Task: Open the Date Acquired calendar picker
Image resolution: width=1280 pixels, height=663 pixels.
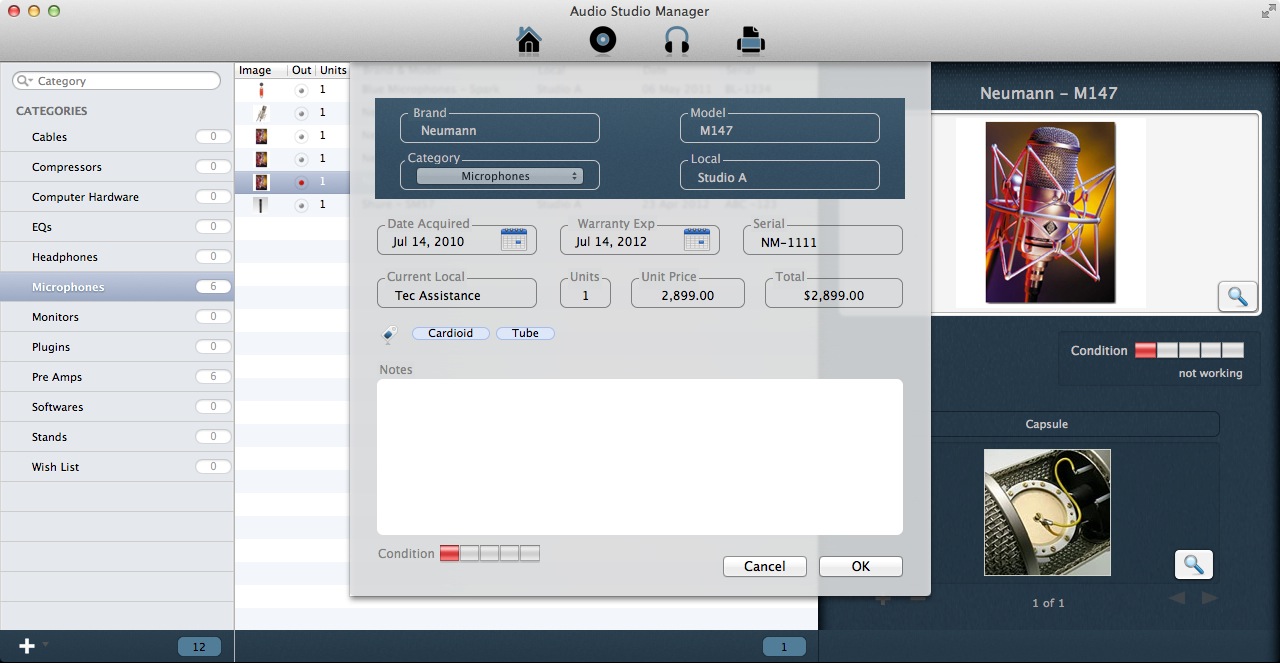Action: coord(513,240)
